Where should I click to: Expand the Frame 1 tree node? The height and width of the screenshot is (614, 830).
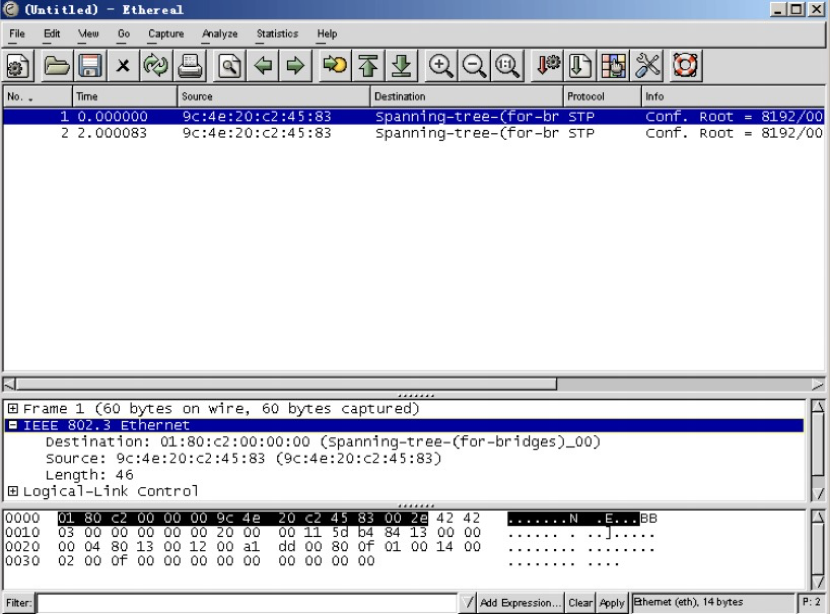click(x=13, y=409)
